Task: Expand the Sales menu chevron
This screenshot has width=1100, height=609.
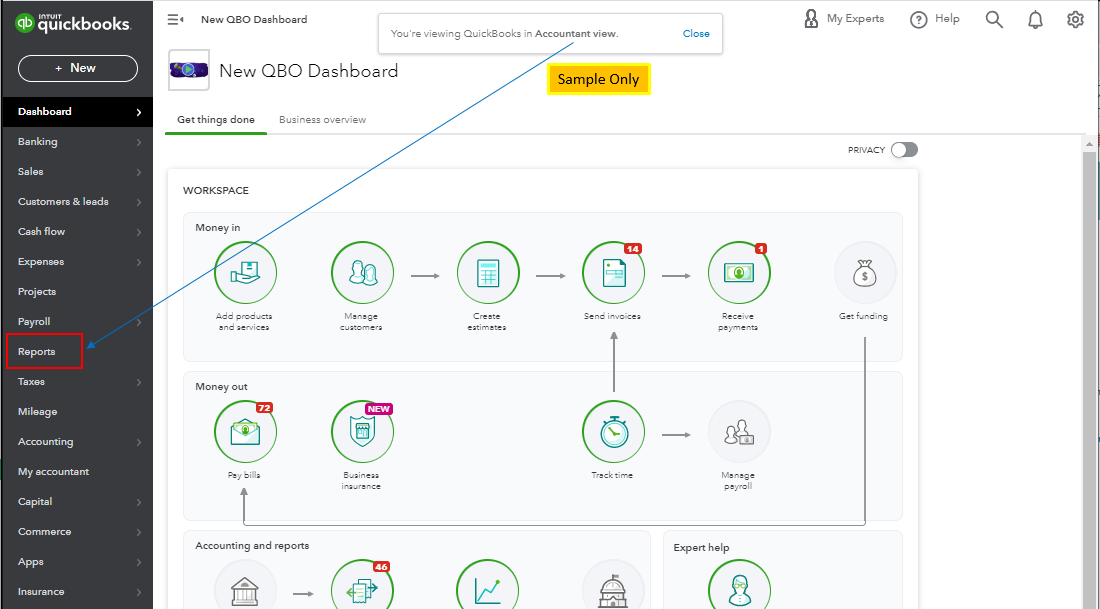Action: (x=139, y=173)
